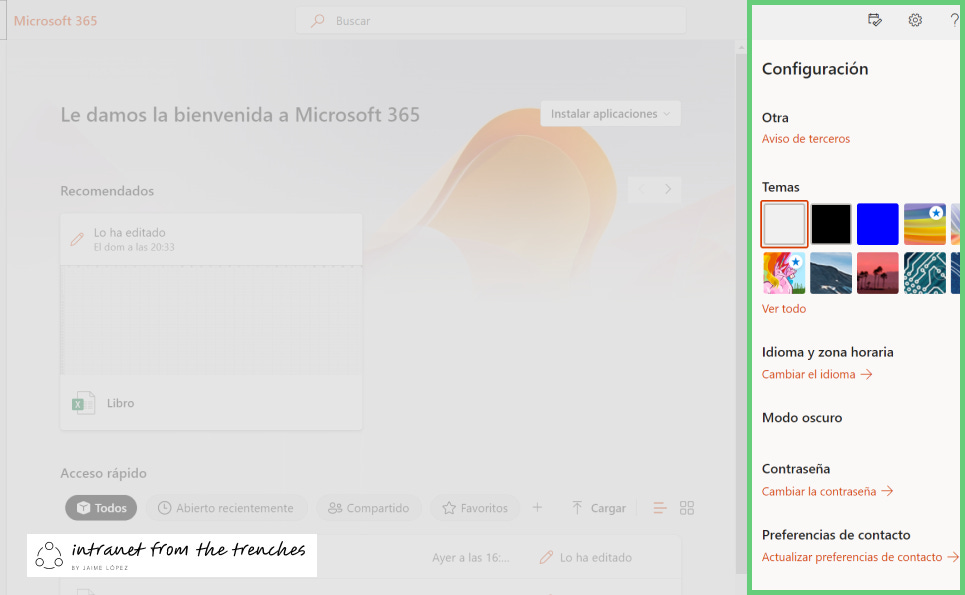965x595 pixels.
Task: Open the Help question mark icon
Action: point(954,20)
